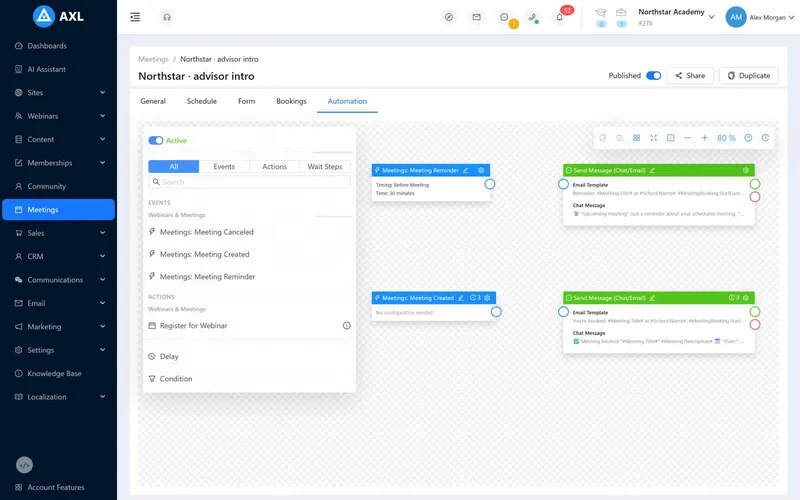Zoom in with the plus icon
The height and width of the screenshot is (500, 800).
click(705, 138)
